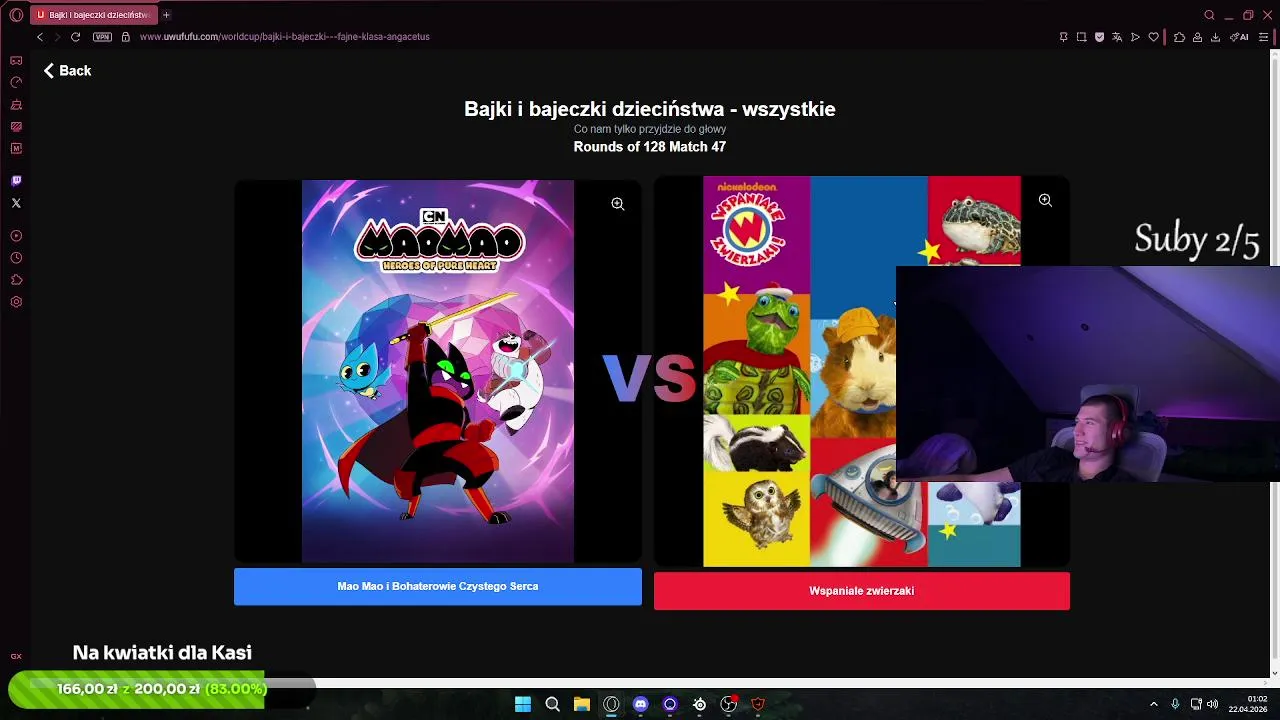Screen dimensions: 1280x720
Task: Open GX Cleaner icon in sidebar
Action: click(x=16, y=104)
